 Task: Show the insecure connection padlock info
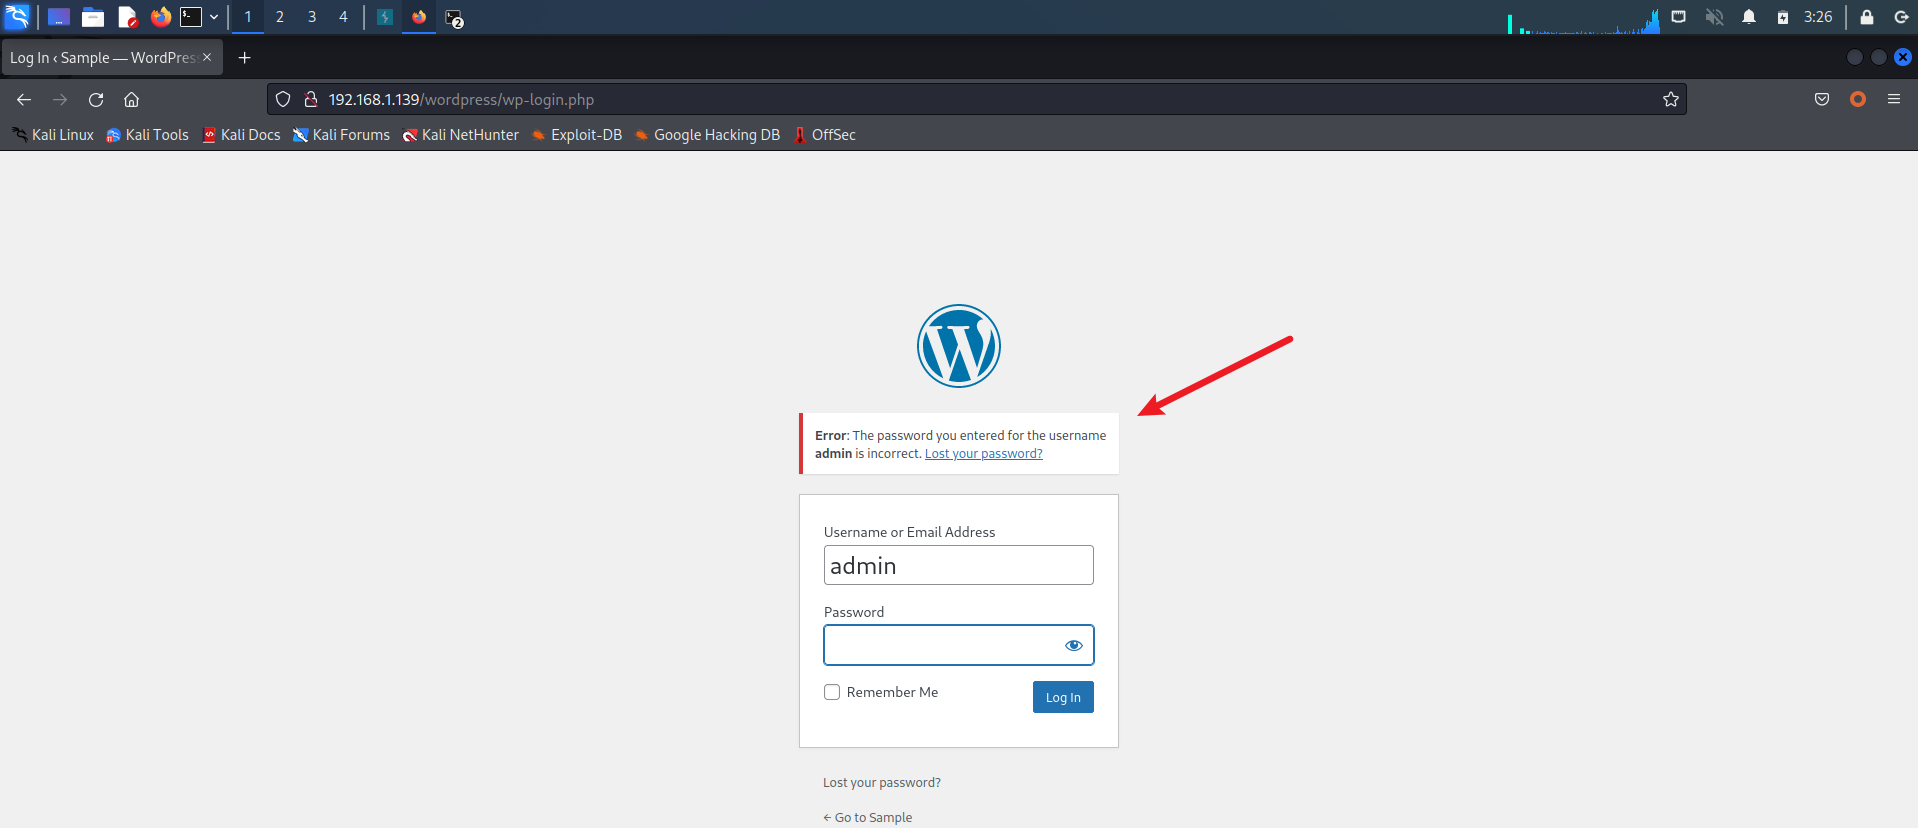pyautogui.click(x=311, y=100)
